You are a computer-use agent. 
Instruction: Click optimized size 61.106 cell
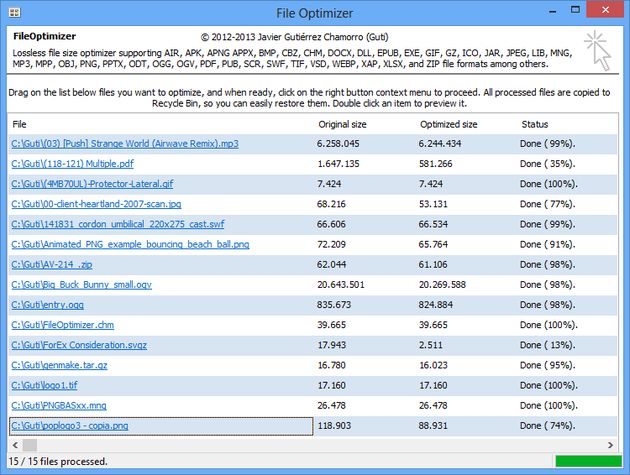(433, 264)
